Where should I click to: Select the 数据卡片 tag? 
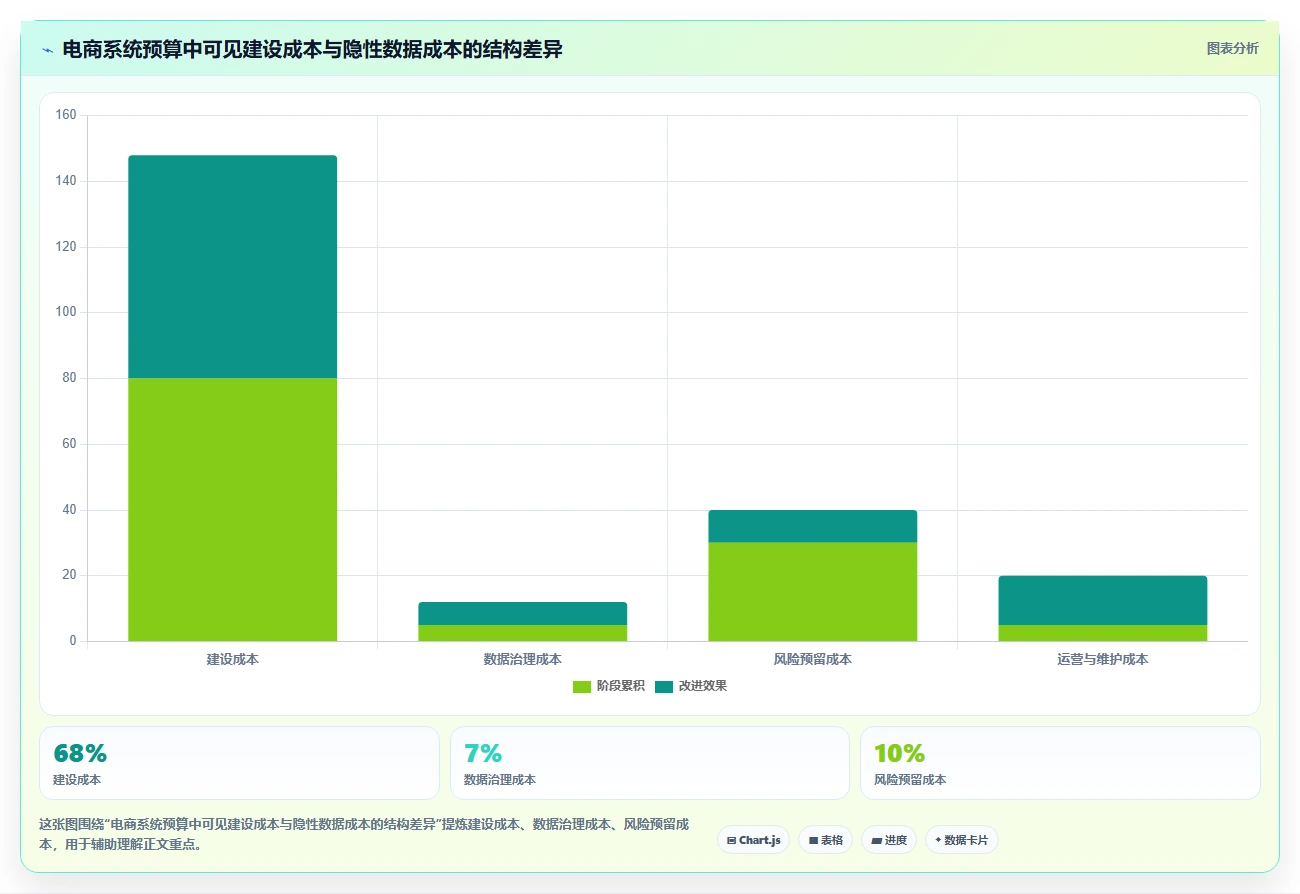click(x=961, y=840)
